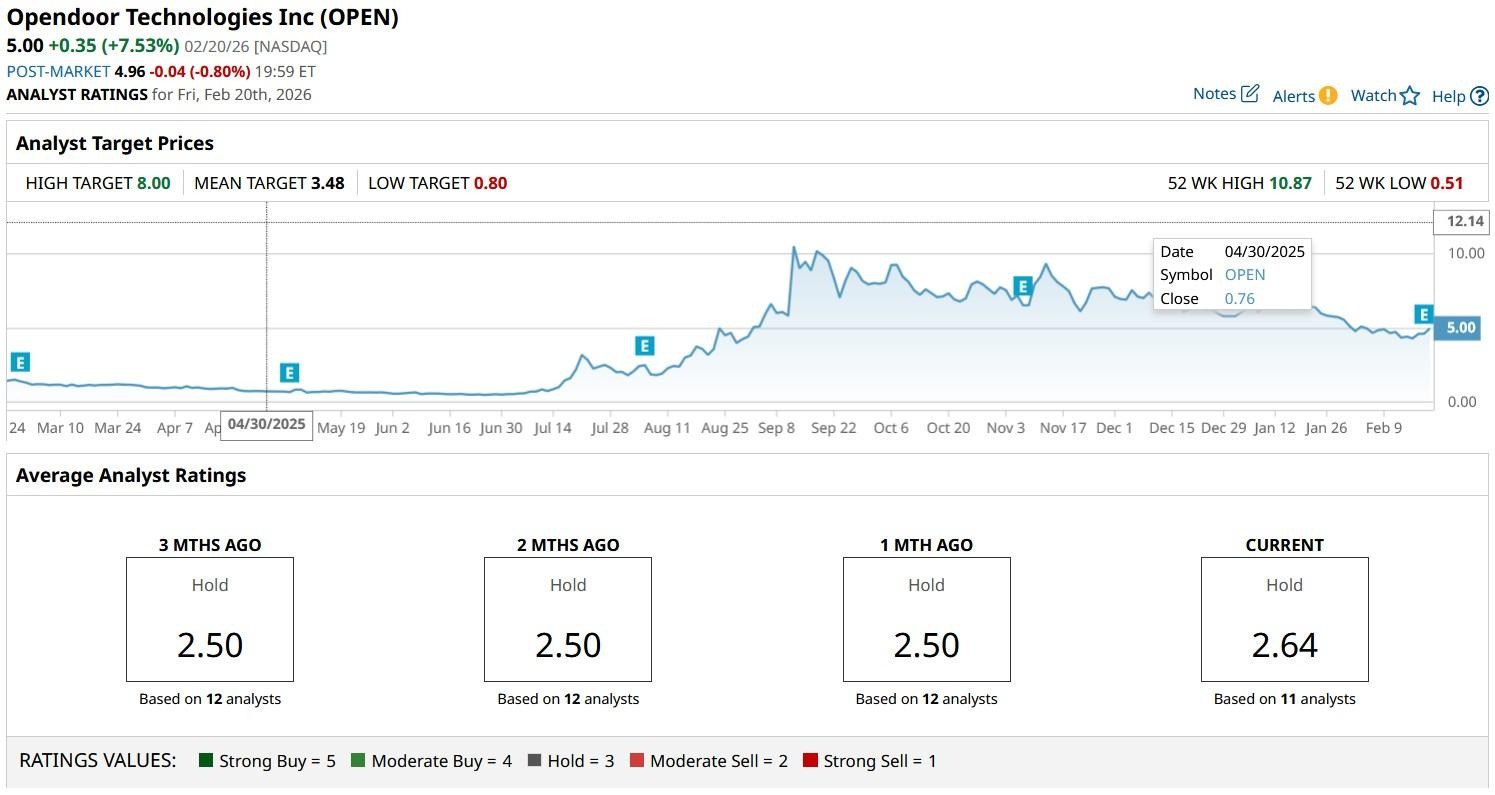Viewport: 1495px width, 795px height.
Task: Click the earnings E marker above the 5.00 price tag
Action: coord(1423,314)
